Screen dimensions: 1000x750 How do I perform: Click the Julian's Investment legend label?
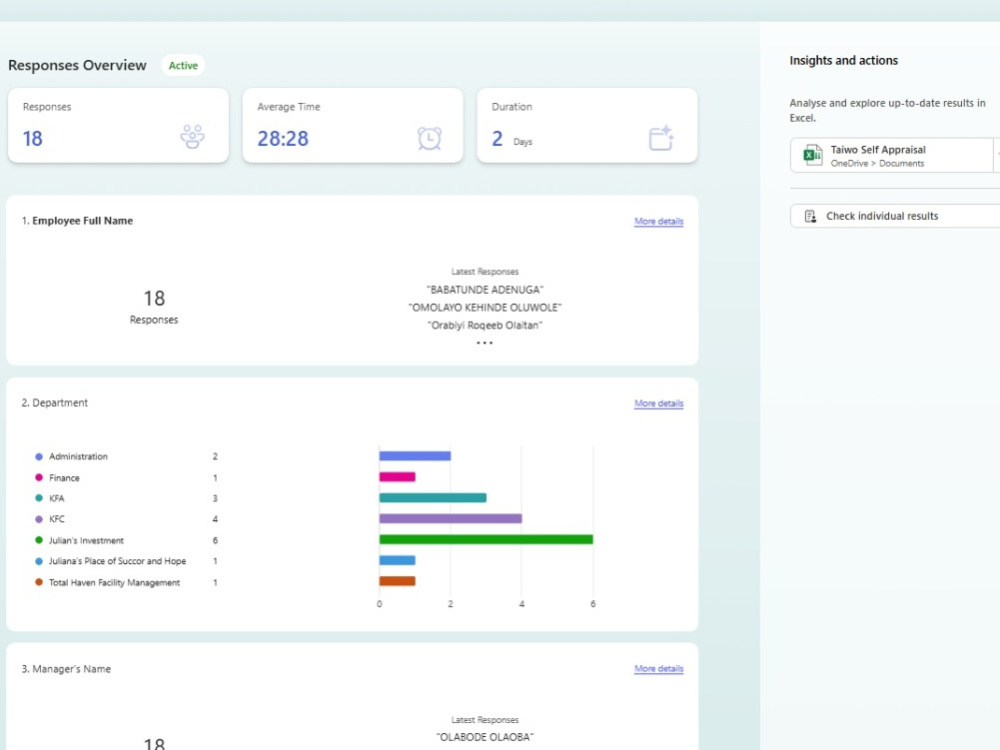click(86, 540)
